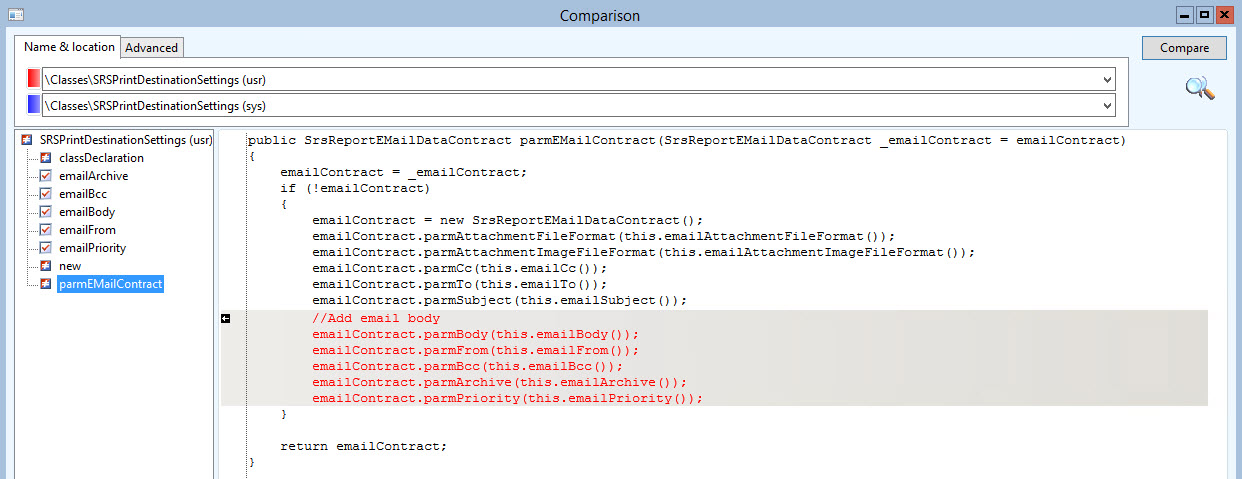Click the Comparison window system menu icon
Viewport: 1242px width, 479px height.
point(14,15)
